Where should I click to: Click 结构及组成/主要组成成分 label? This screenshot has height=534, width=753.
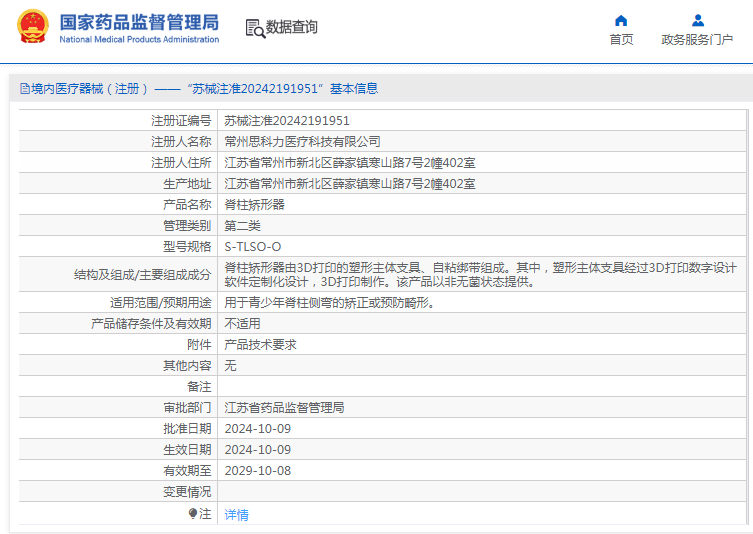click(x=142, y=275)
